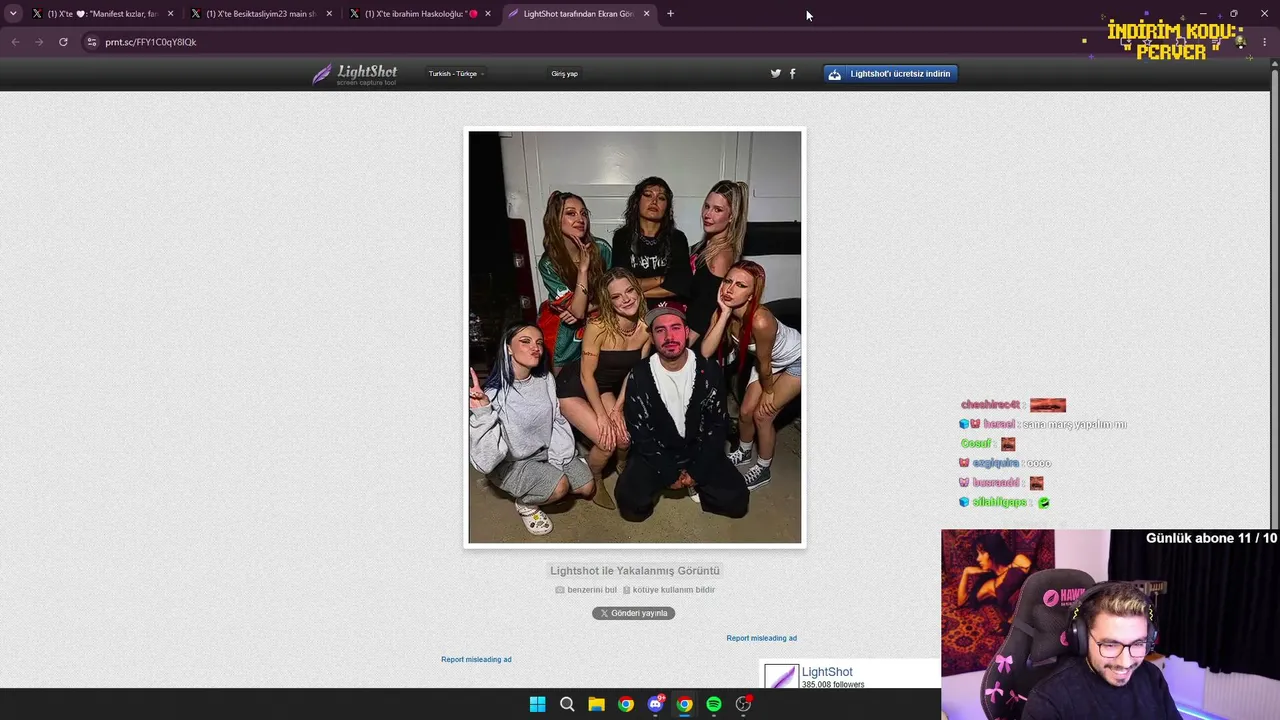The image size is (1280, 720).
Task: Click the left 'Report misleading ad' link
Action: 476,659
